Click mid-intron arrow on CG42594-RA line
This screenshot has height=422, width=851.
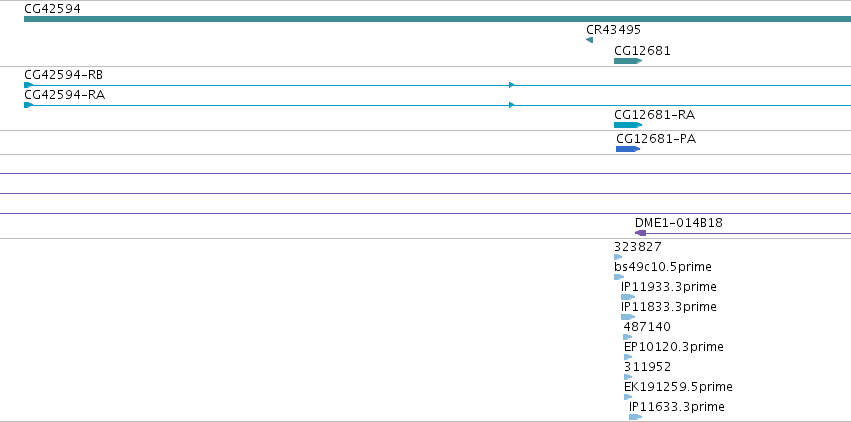click(x=511, y=105)
